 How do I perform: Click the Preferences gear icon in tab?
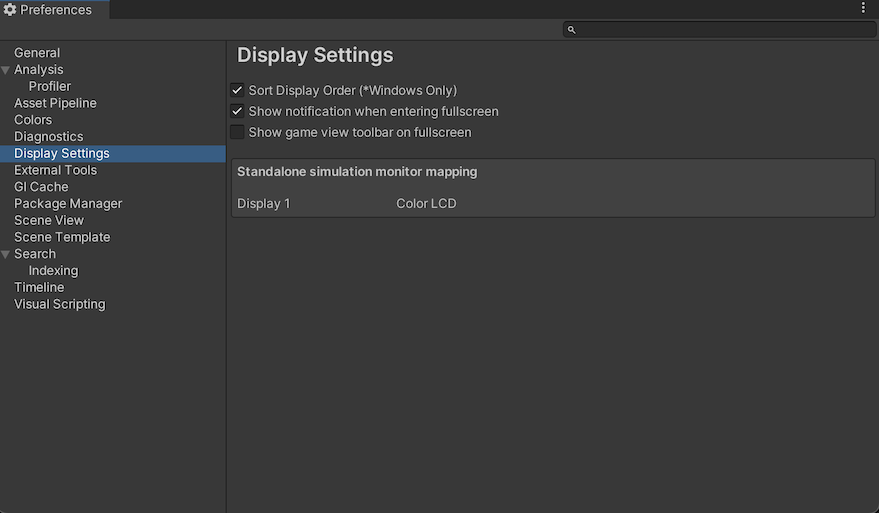10,10
